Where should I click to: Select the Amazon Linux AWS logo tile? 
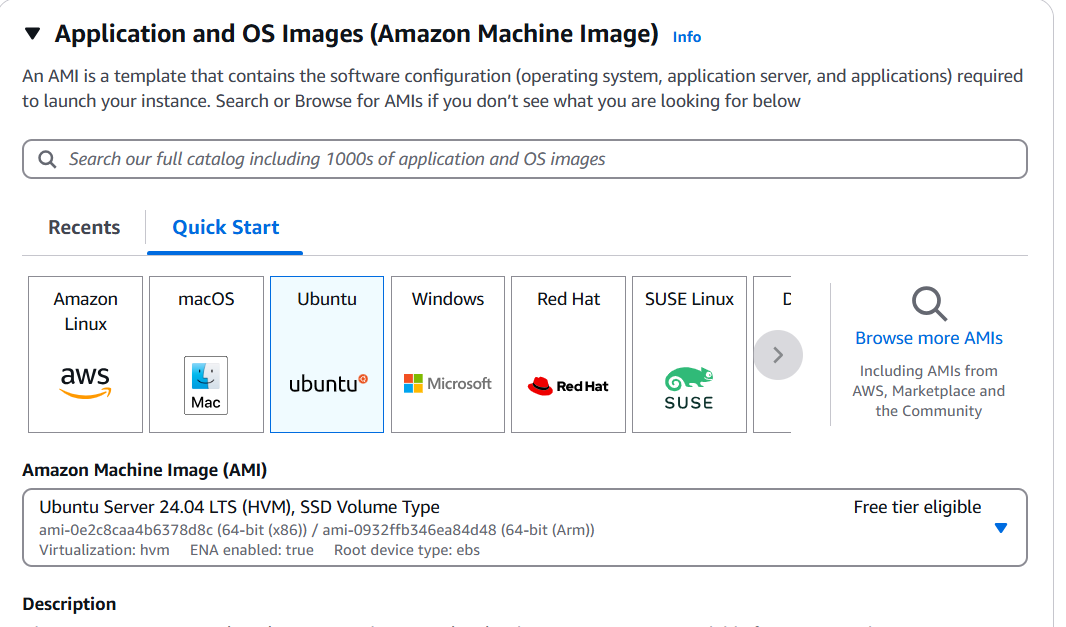coord(85,381)
